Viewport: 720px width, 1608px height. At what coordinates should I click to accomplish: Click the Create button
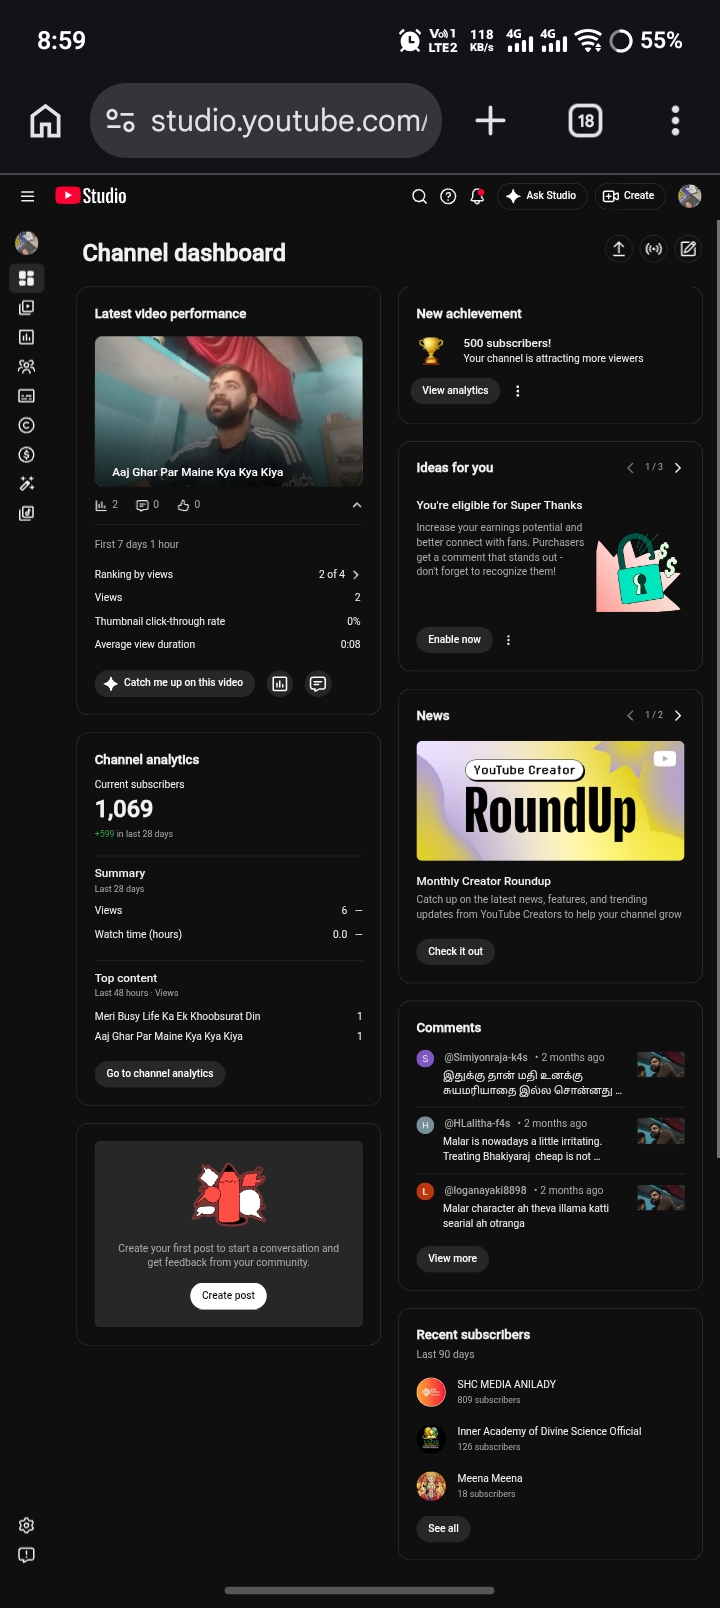(x=629, y=196)
